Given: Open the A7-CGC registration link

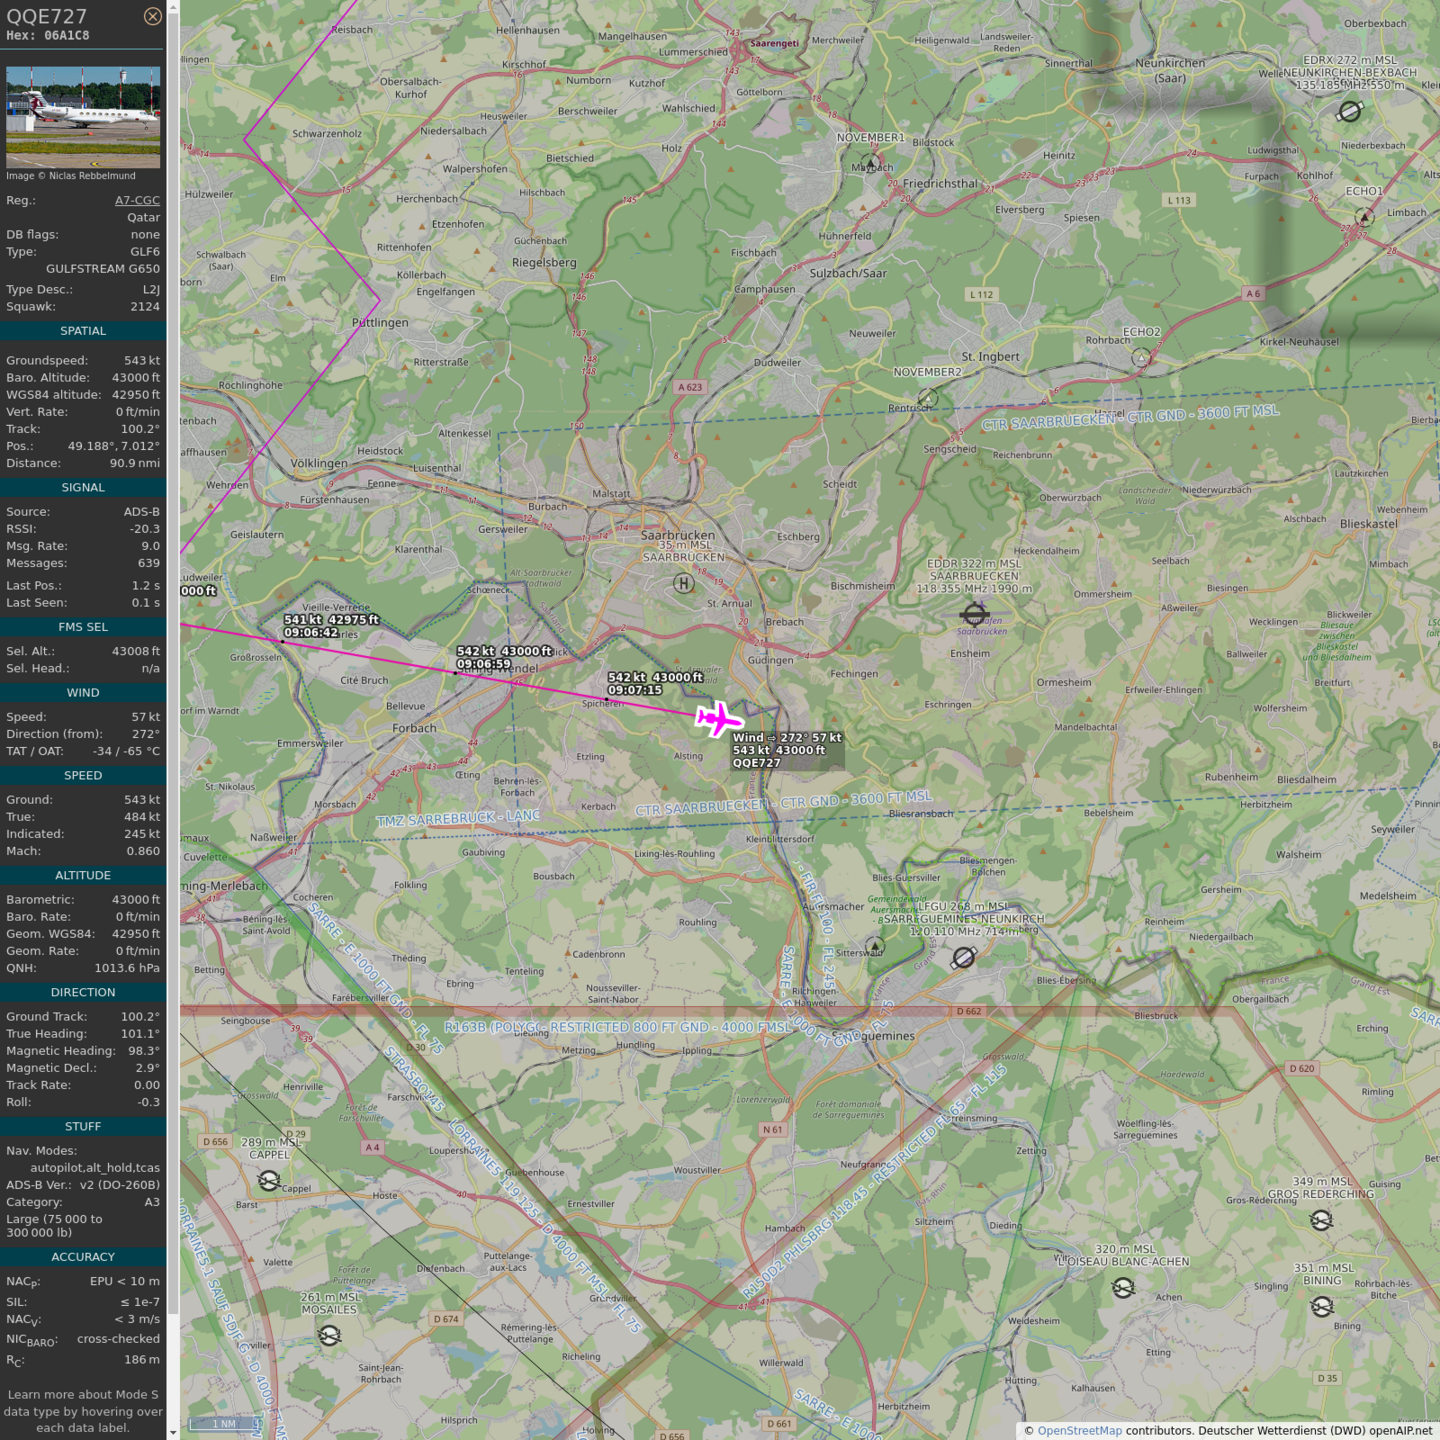Looking at the screenshot, I should tap(137, 200).
